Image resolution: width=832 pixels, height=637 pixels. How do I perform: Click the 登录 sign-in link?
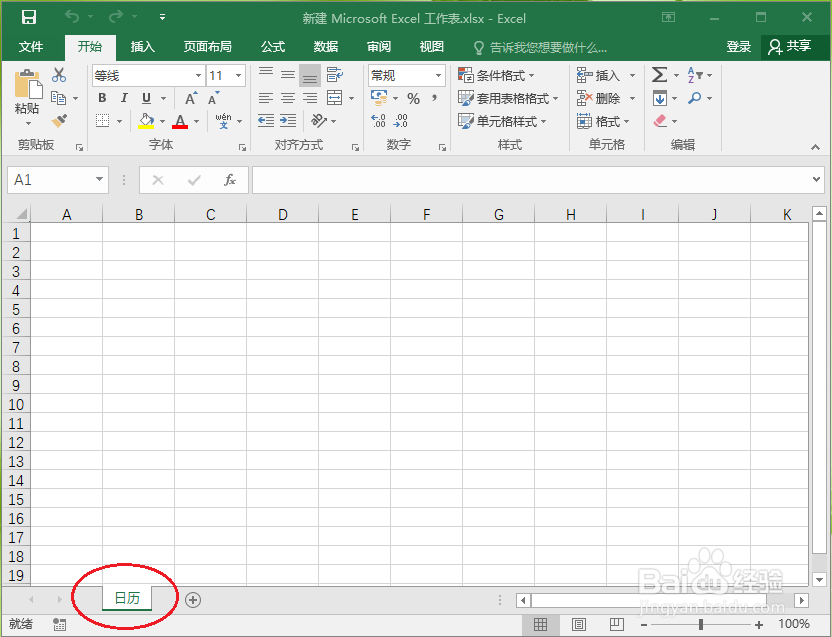coord(740,46)
